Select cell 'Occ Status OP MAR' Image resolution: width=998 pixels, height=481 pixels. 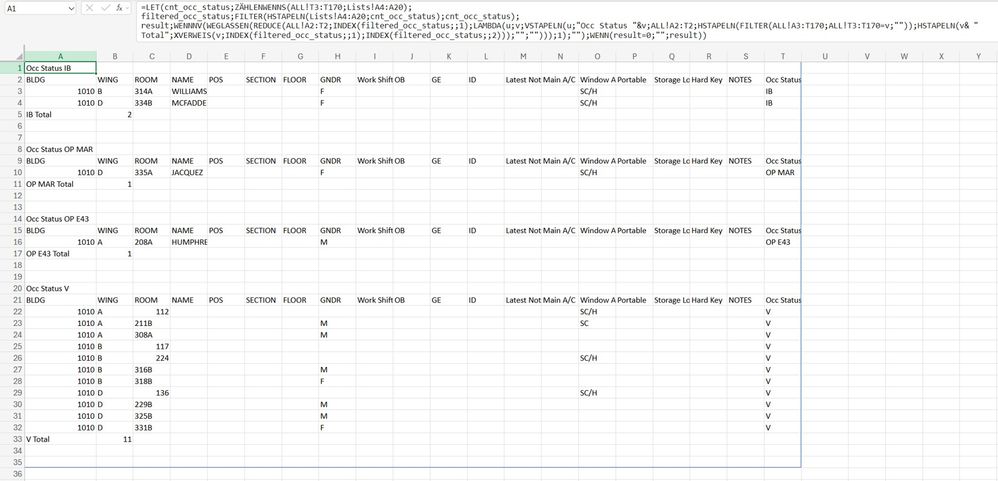[60, 149]
